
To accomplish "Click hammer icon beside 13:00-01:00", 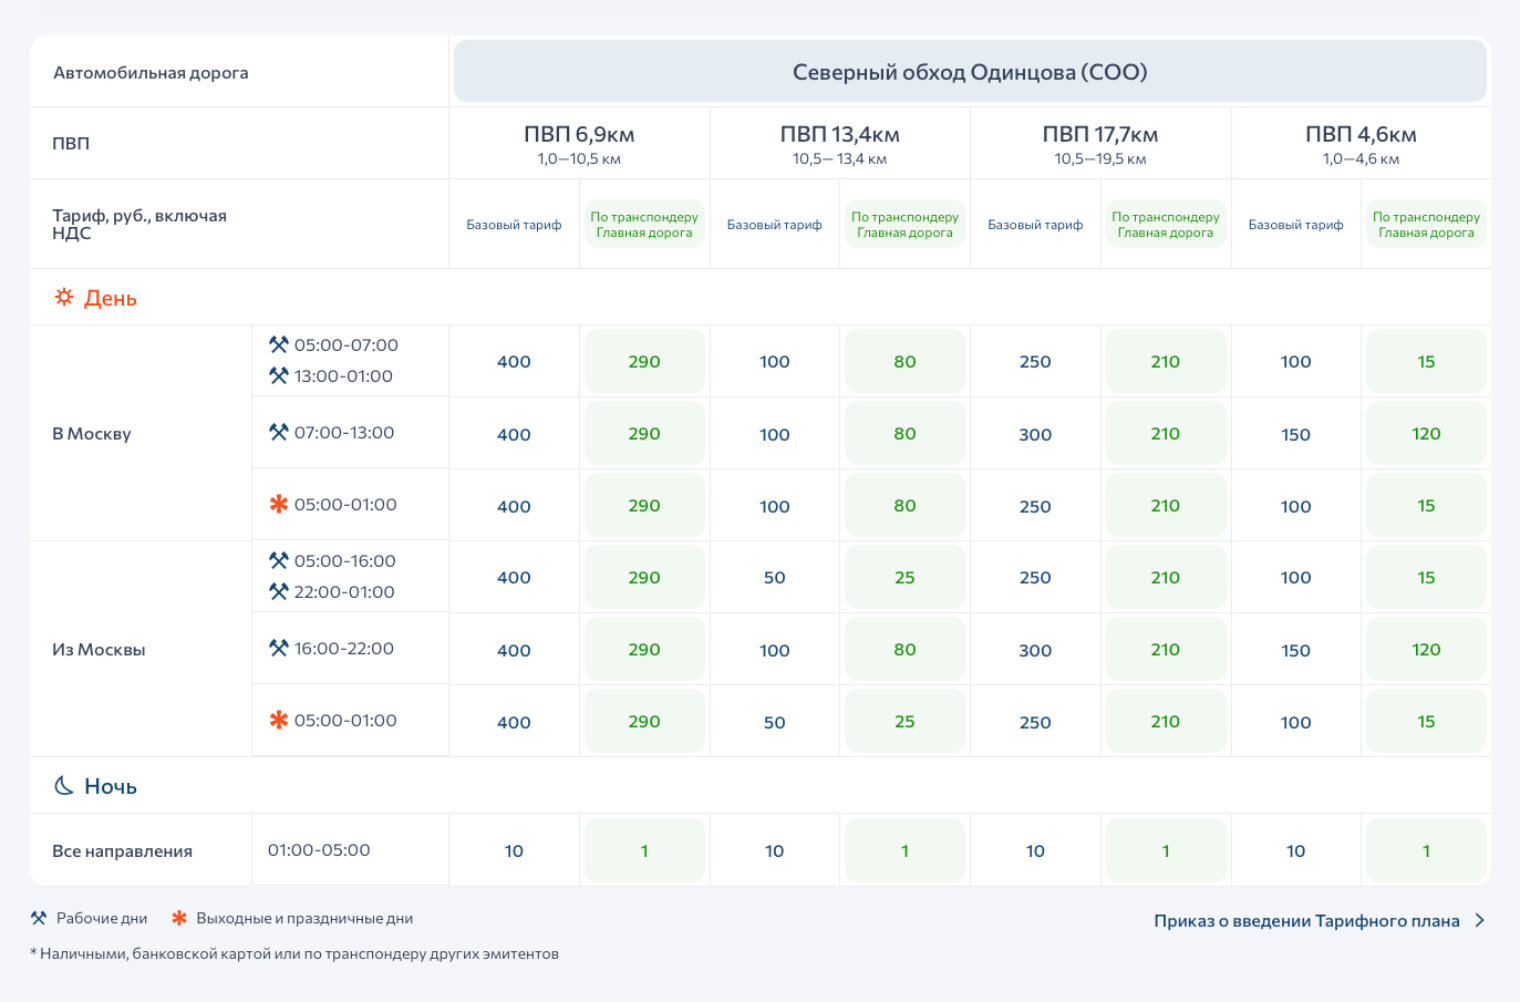I will coord(279,375).
